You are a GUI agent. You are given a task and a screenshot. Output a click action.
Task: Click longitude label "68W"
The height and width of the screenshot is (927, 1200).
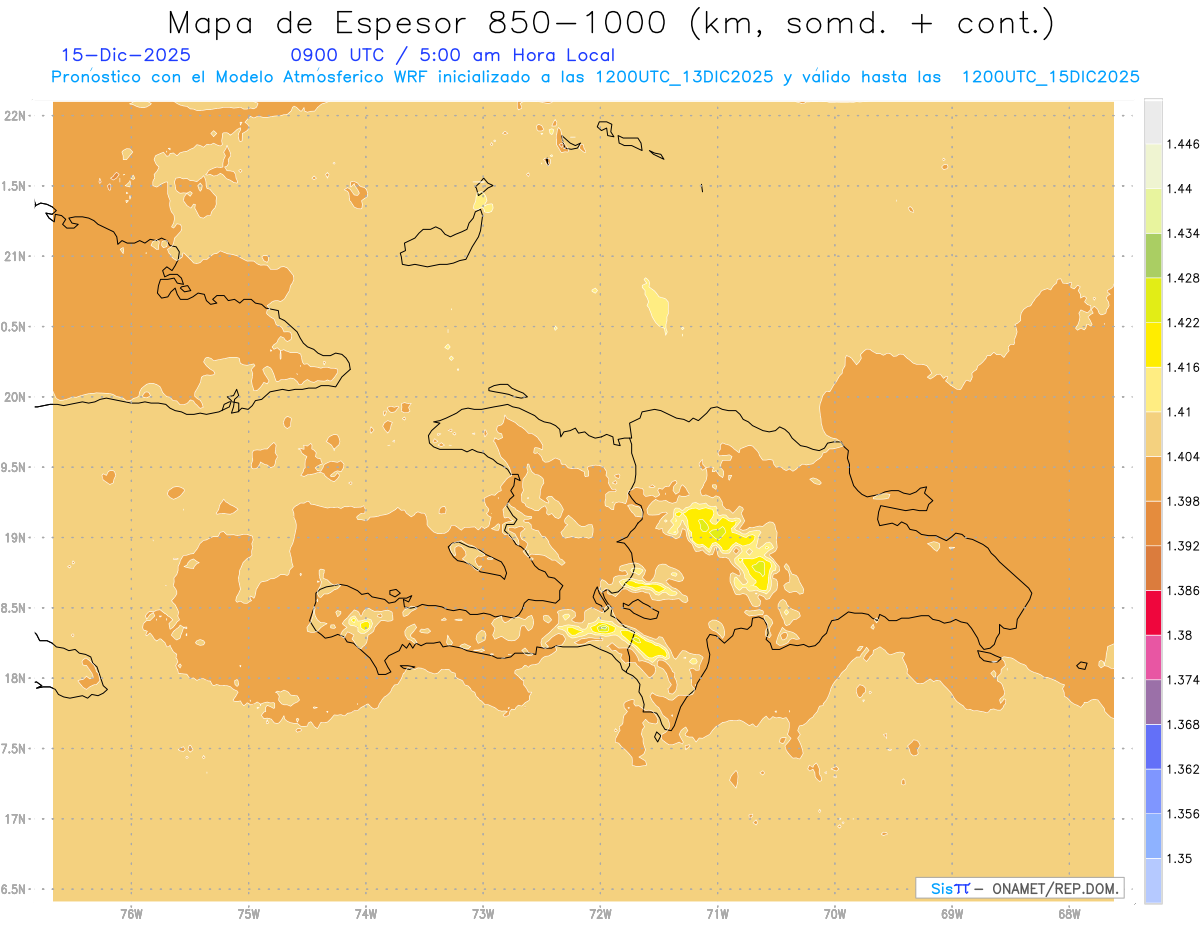click(x=1069, y=913)
